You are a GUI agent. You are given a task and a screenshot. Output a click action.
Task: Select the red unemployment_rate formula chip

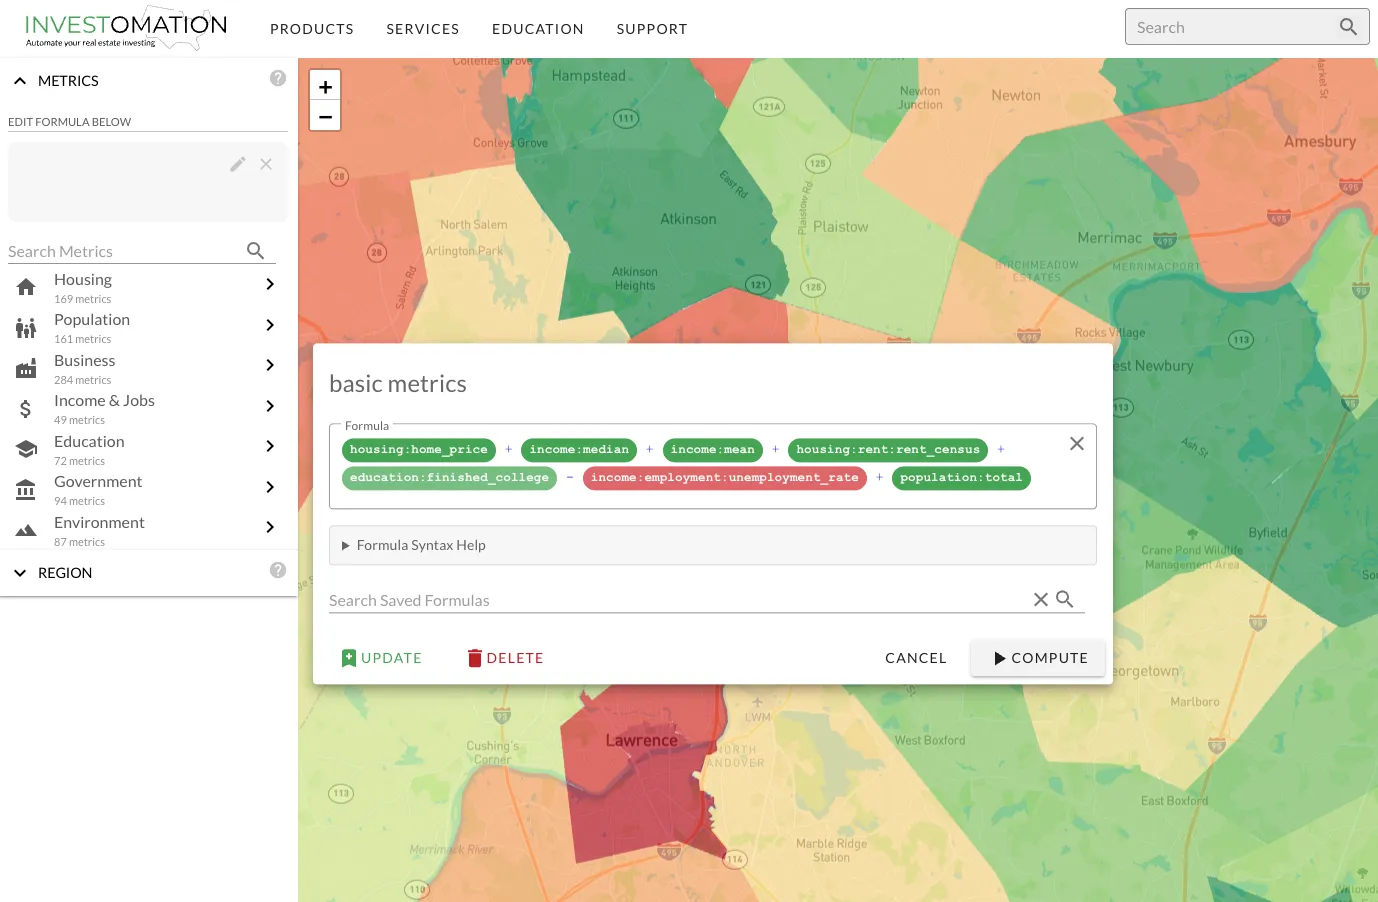point(724,478)
